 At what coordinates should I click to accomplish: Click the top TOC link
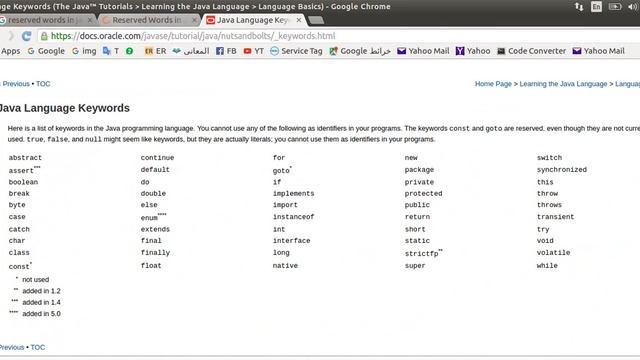coord(43,84)
